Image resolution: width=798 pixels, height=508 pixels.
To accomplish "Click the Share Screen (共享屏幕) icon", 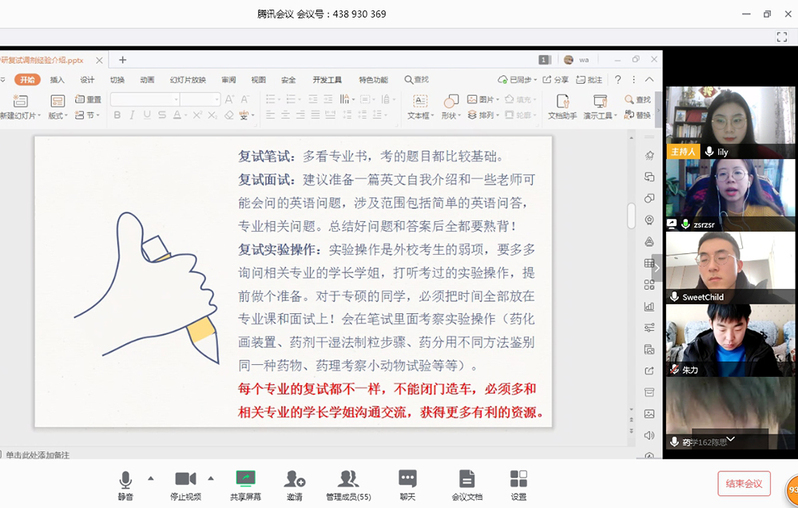I will point(245,480).
